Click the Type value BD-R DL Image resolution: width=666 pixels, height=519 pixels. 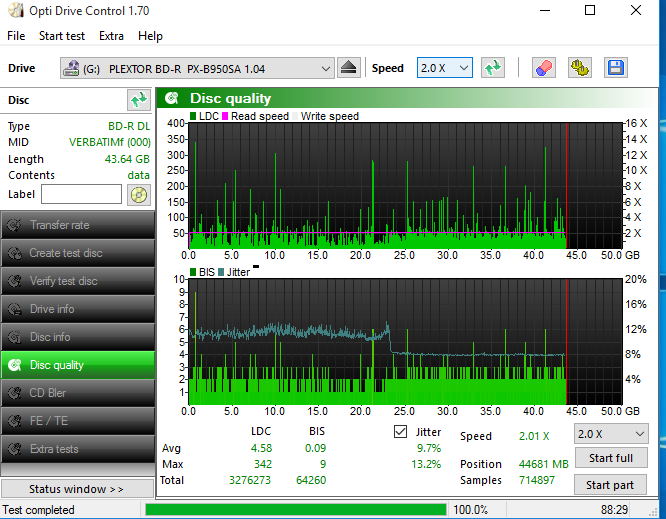click(129, 126)
